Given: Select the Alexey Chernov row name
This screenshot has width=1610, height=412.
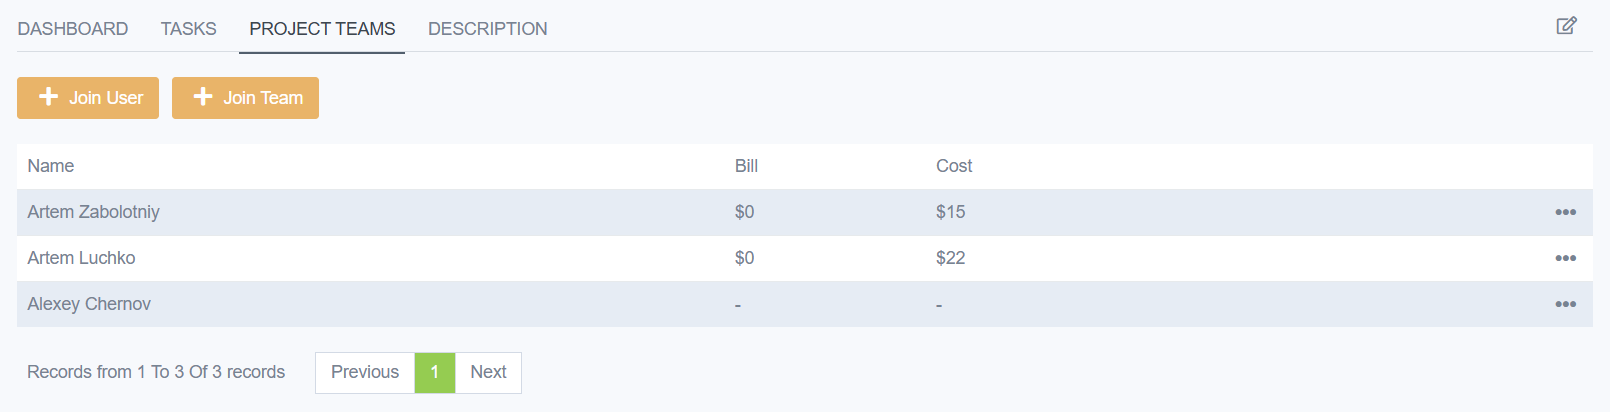Looking at the screenshot, I should coord(89,304).
